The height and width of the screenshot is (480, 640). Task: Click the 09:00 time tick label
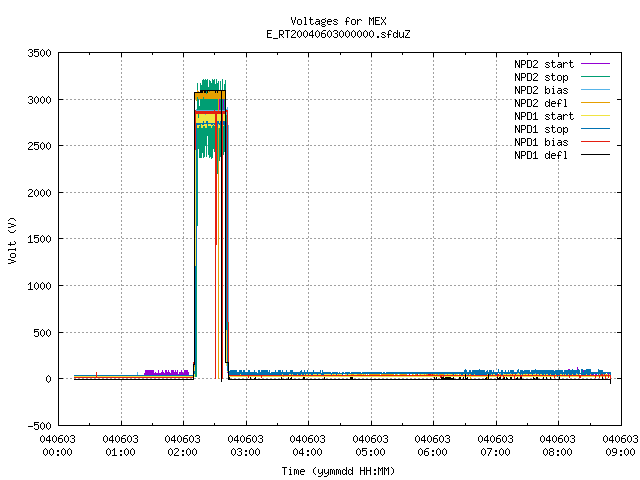(x=620, y=452)
